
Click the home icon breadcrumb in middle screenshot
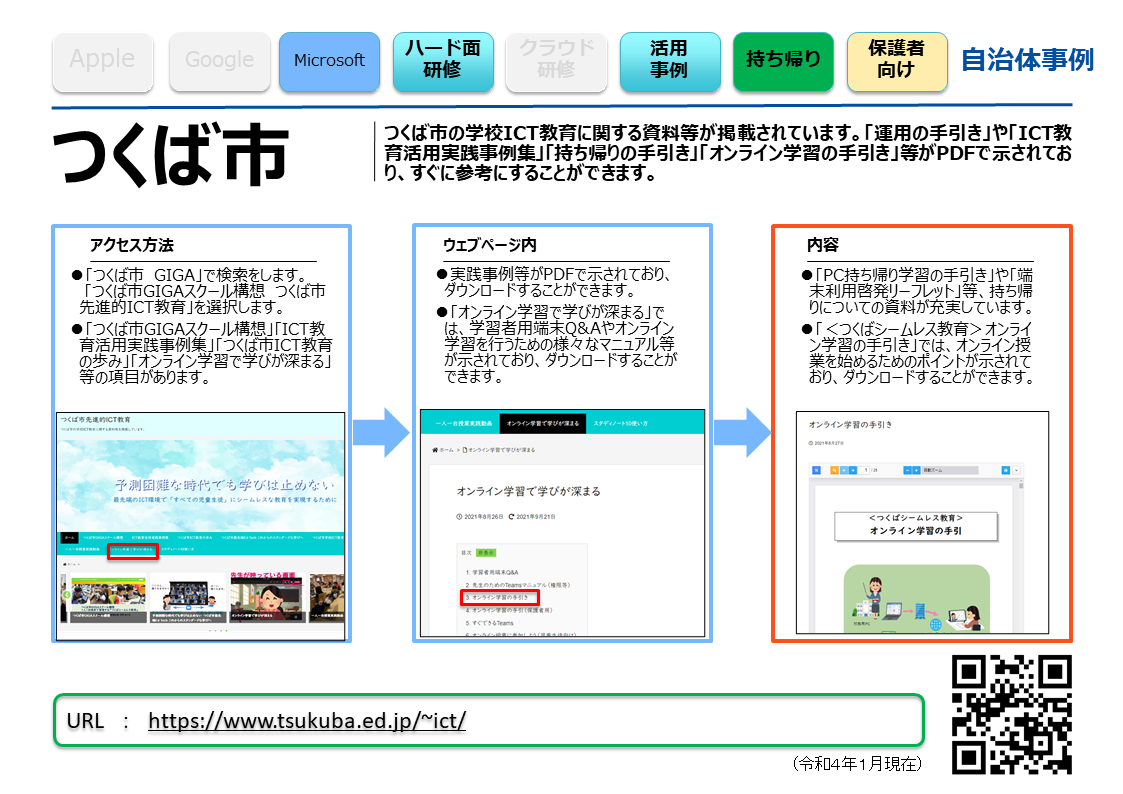pyautogui.click(x=435, y=450)
